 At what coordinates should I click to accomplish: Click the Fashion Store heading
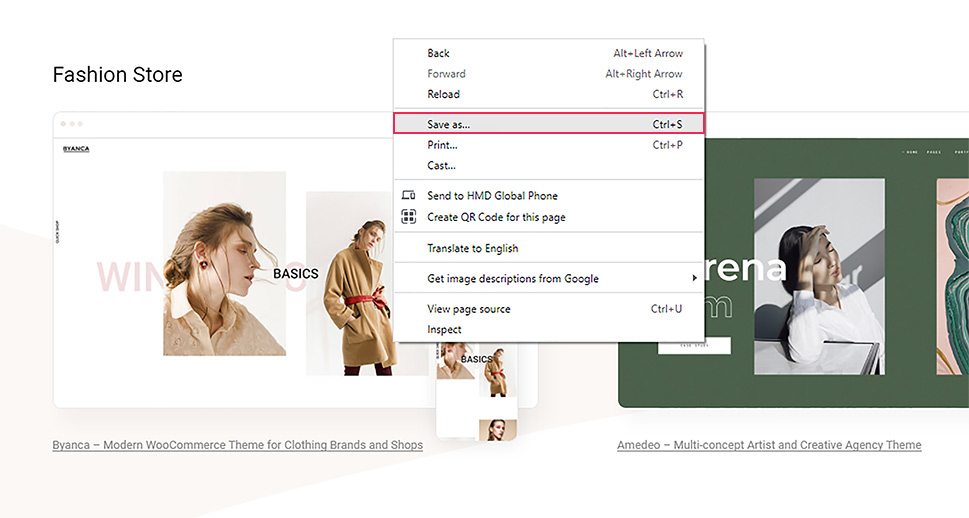[117, 75]
